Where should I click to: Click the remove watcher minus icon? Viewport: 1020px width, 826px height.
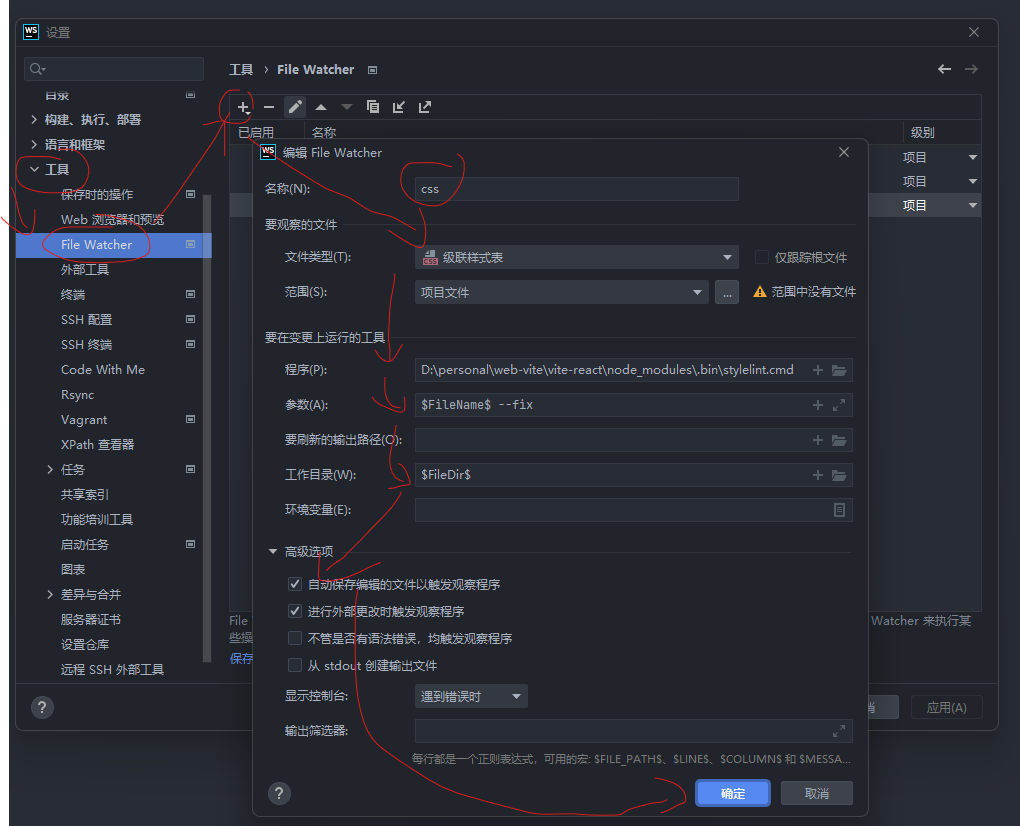(269, 107)
